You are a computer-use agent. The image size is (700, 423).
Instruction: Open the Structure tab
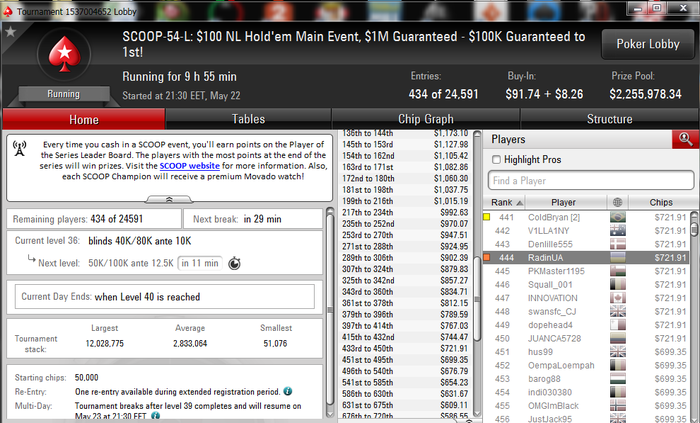click(x=609, y=120)
